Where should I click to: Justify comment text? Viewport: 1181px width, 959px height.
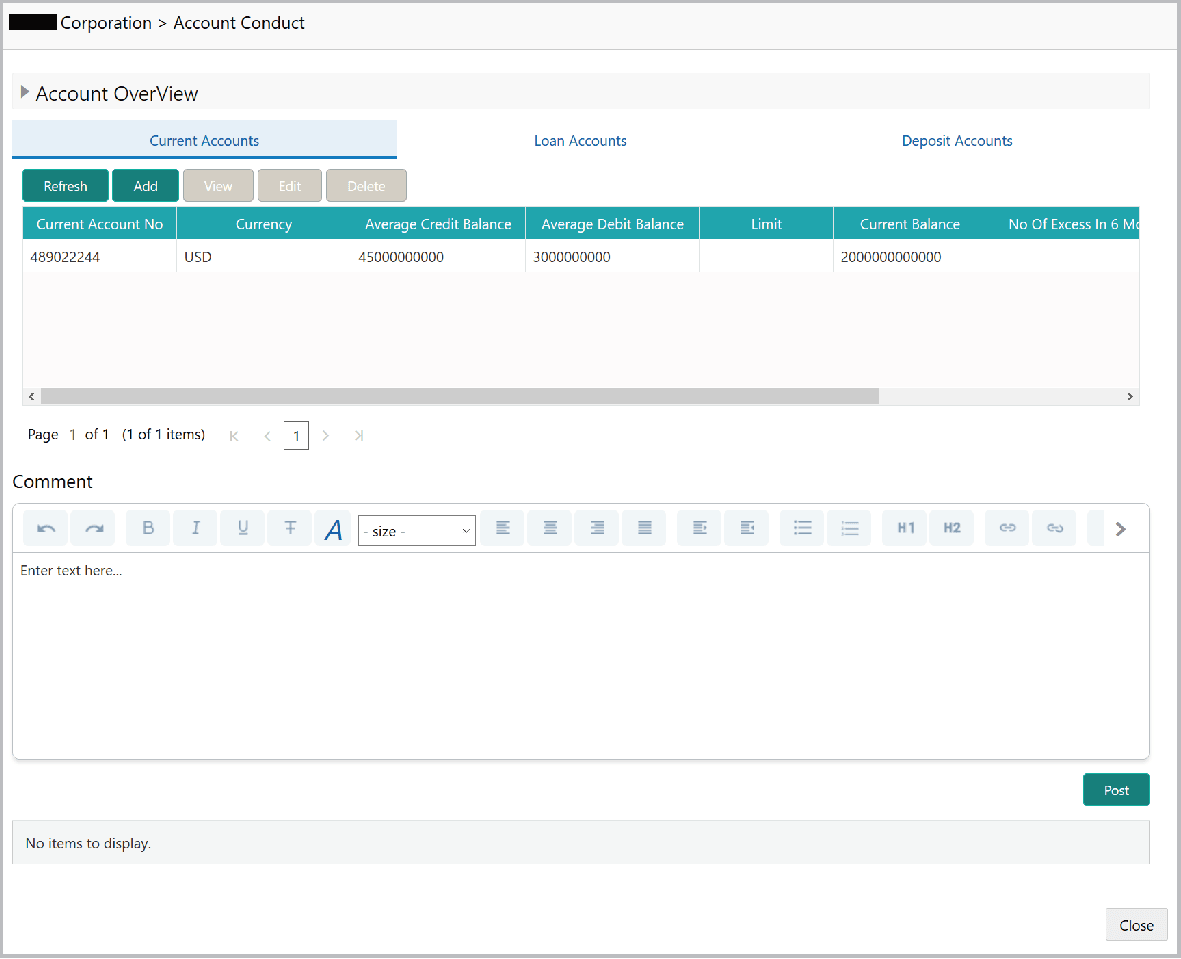(x=645, y=528)
